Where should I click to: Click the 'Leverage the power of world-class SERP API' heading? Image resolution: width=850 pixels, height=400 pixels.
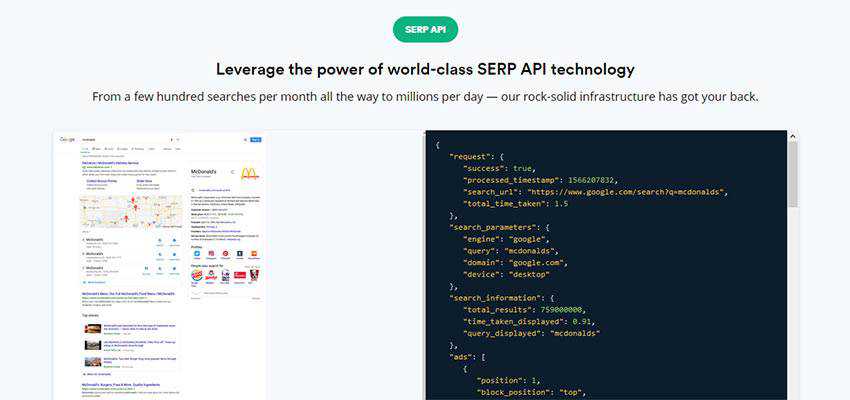(425, 69)
